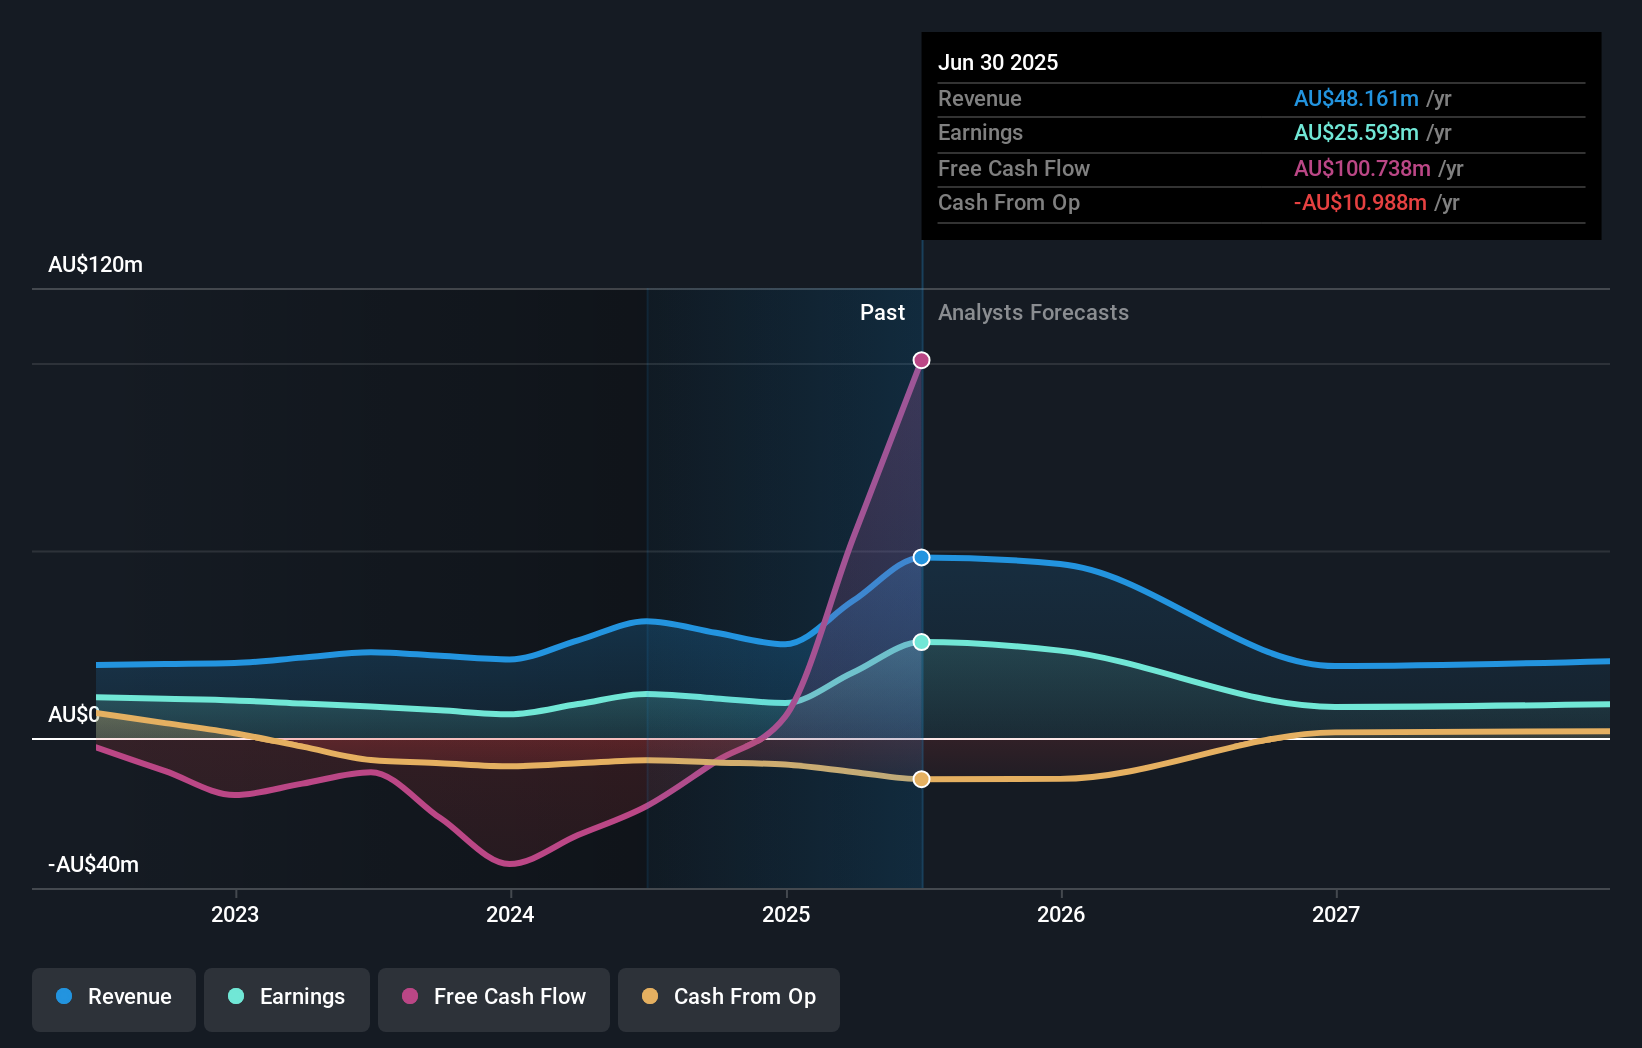Image resolution: width=1642 pixels, height=1048 pixels.
Task: Toggle the Free Cash Flow legend button
Action: coord(494,998)
